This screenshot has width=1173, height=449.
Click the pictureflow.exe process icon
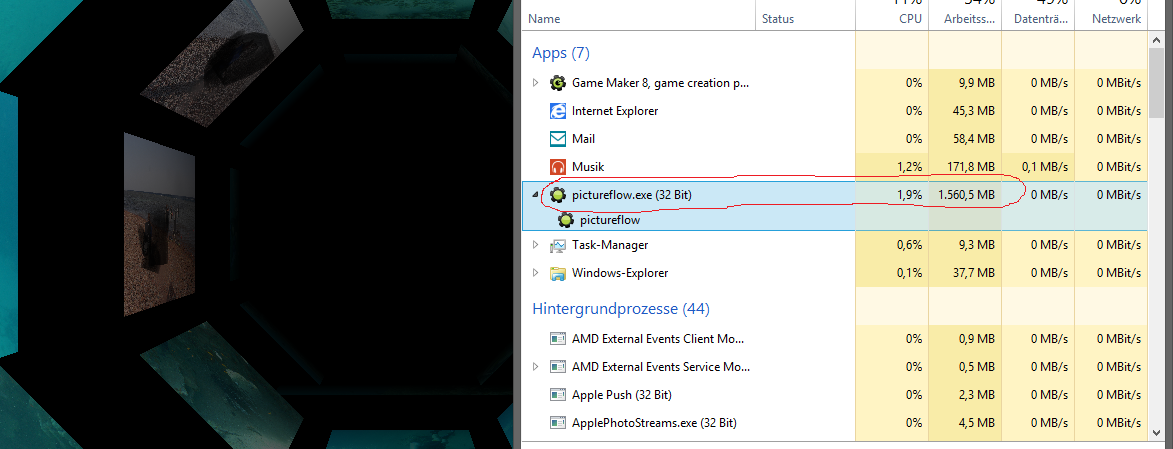(558, 195)
